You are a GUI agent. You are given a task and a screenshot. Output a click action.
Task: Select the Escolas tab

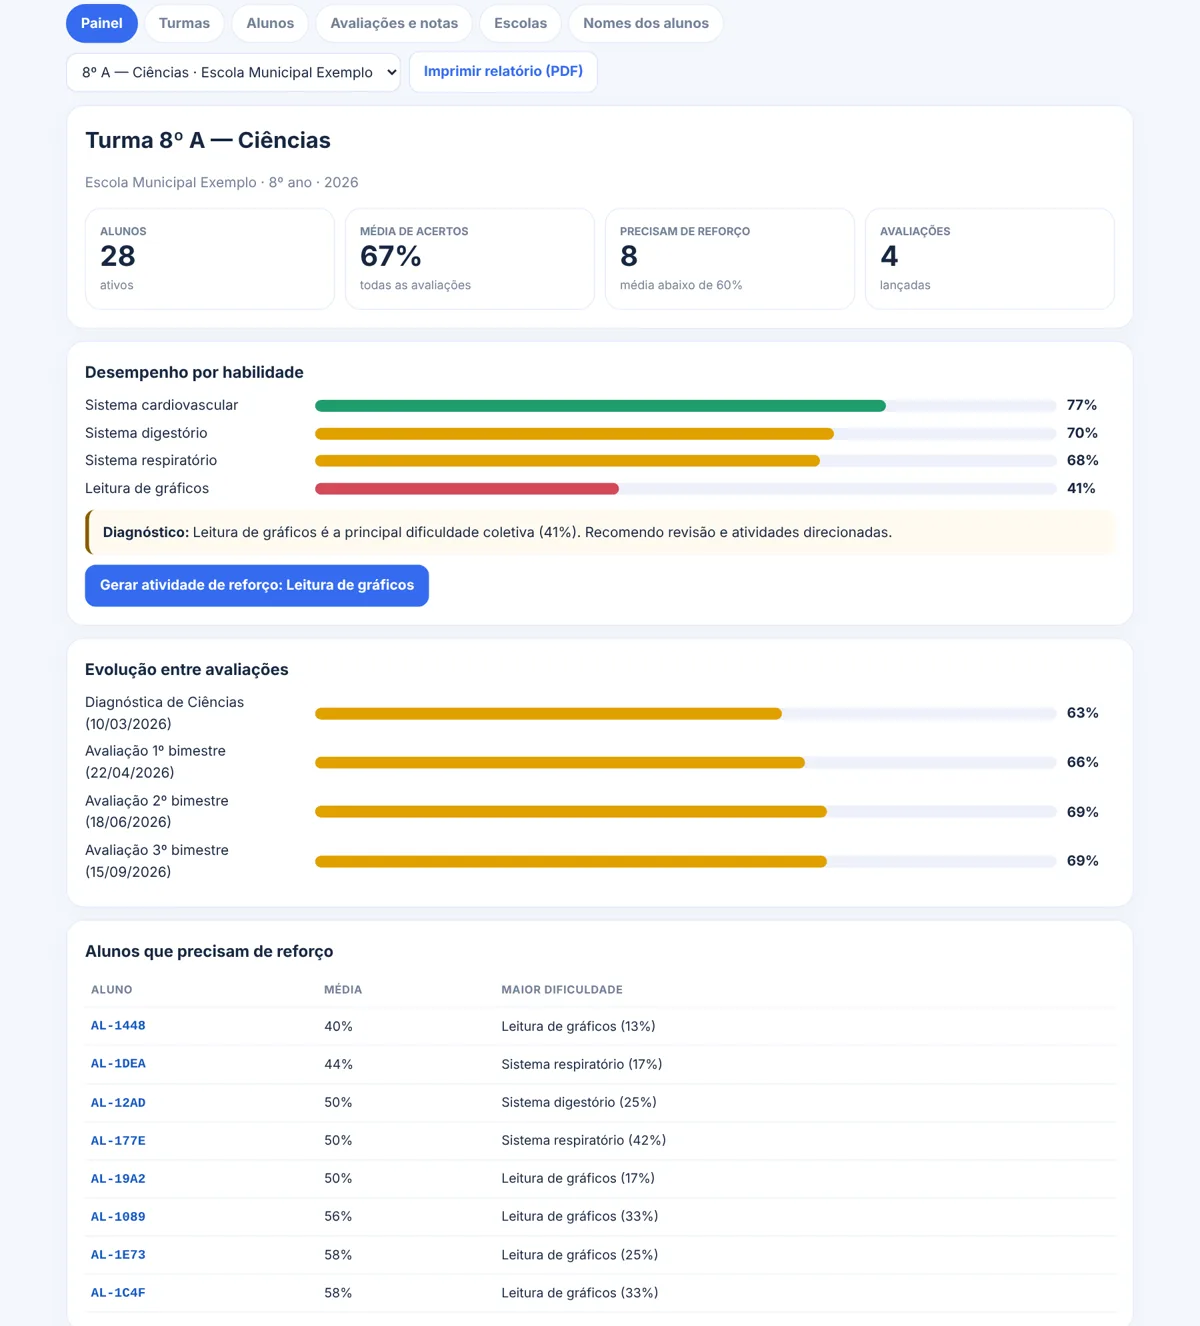click(x=520, y=23)
